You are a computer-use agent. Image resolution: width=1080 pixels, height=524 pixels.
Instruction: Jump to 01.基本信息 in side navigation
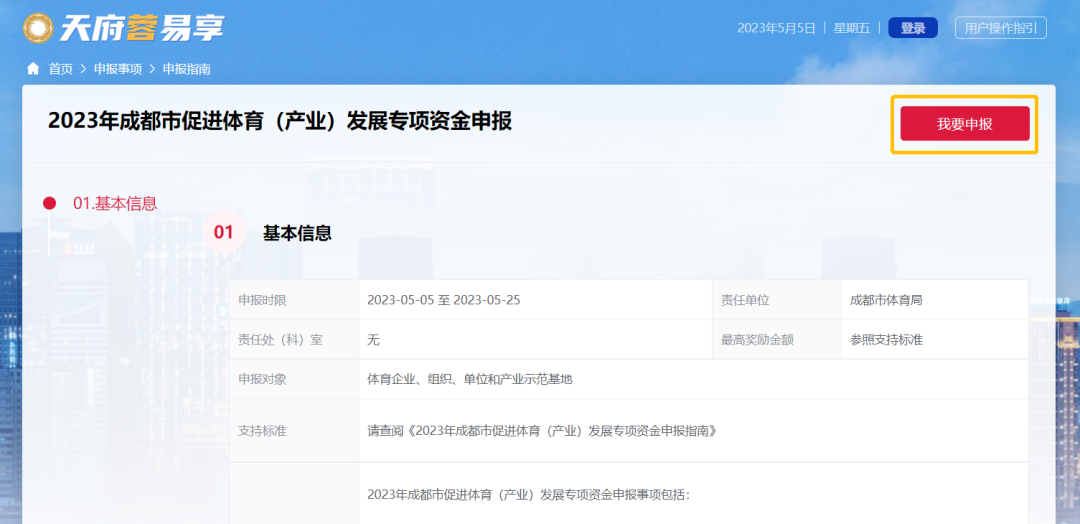pos(115,203)
